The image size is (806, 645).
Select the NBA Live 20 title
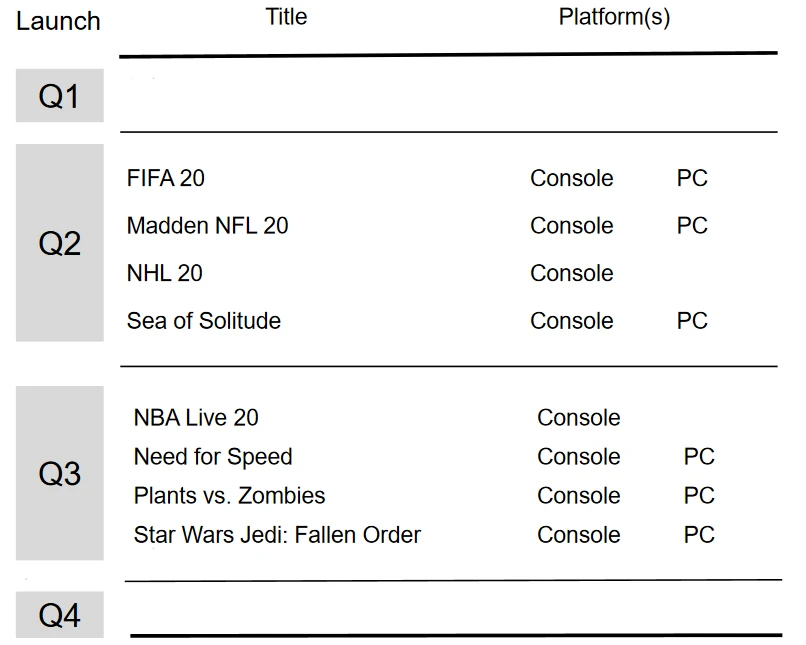point(196,418)
